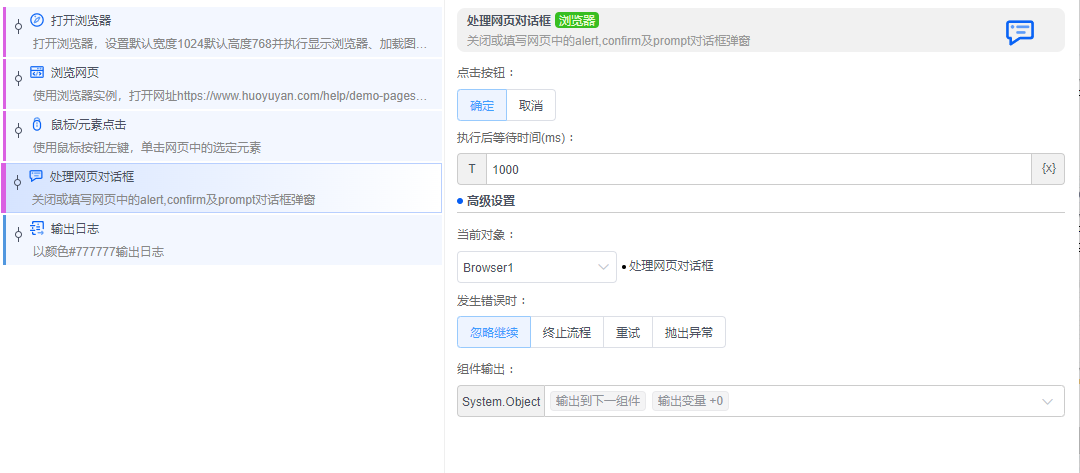Click the 设置默认宽度1024 description text

click(230, 44)
